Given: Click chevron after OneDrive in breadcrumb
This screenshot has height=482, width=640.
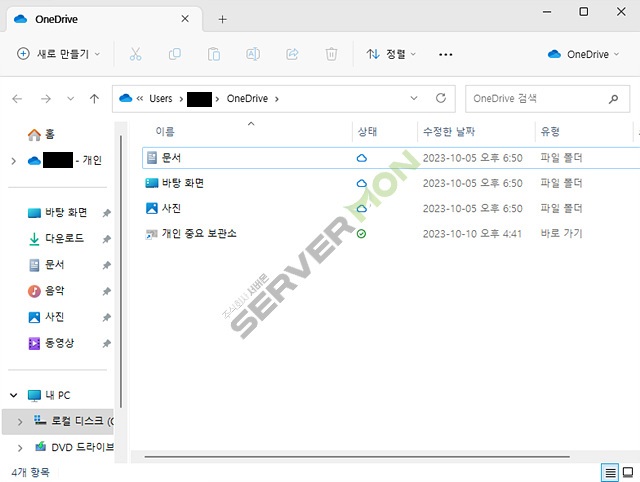Looking at the screenshot, I should tap(277, 99).
